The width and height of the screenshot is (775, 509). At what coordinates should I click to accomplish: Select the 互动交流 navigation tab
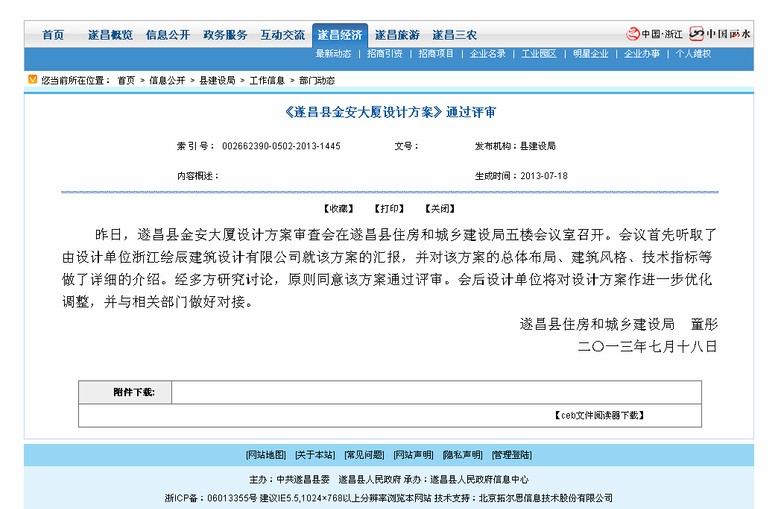[282, 35]
